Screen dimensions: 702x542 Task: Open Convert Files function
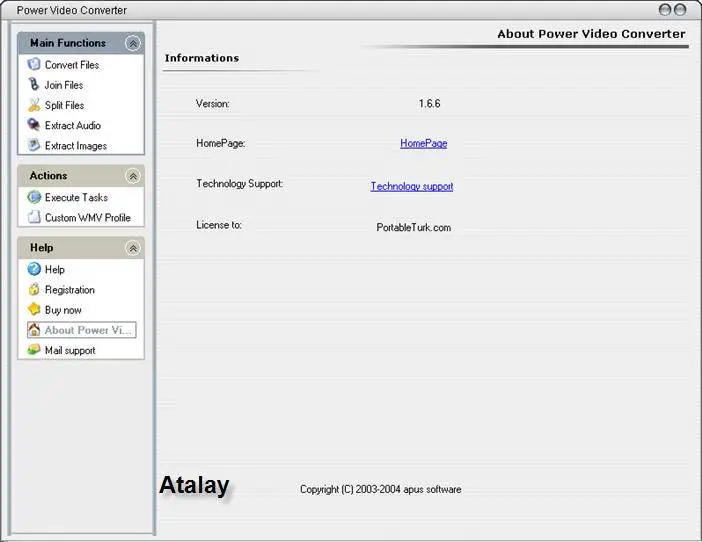pyautogui.click(x=72, y=65)
